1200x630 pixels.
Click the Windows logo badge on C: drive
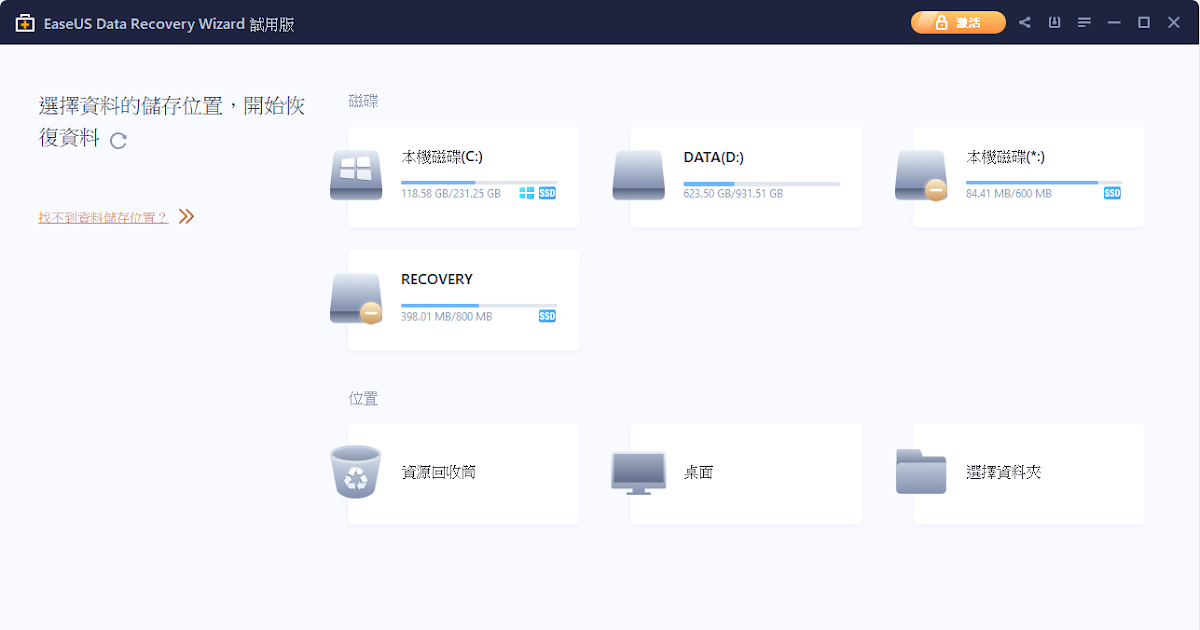click(x=527, y=193)
